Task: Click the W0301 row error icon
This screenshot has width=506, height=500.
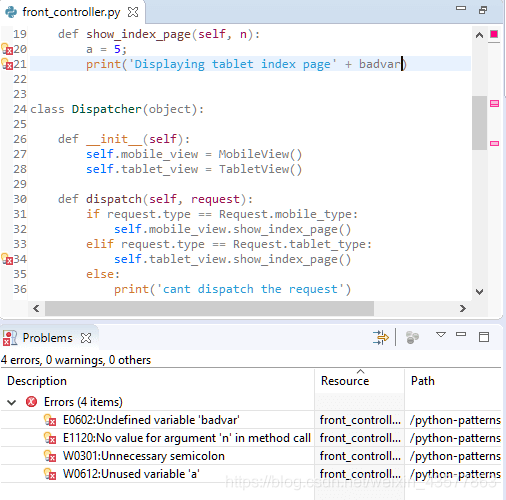Action: click(50, 456)
